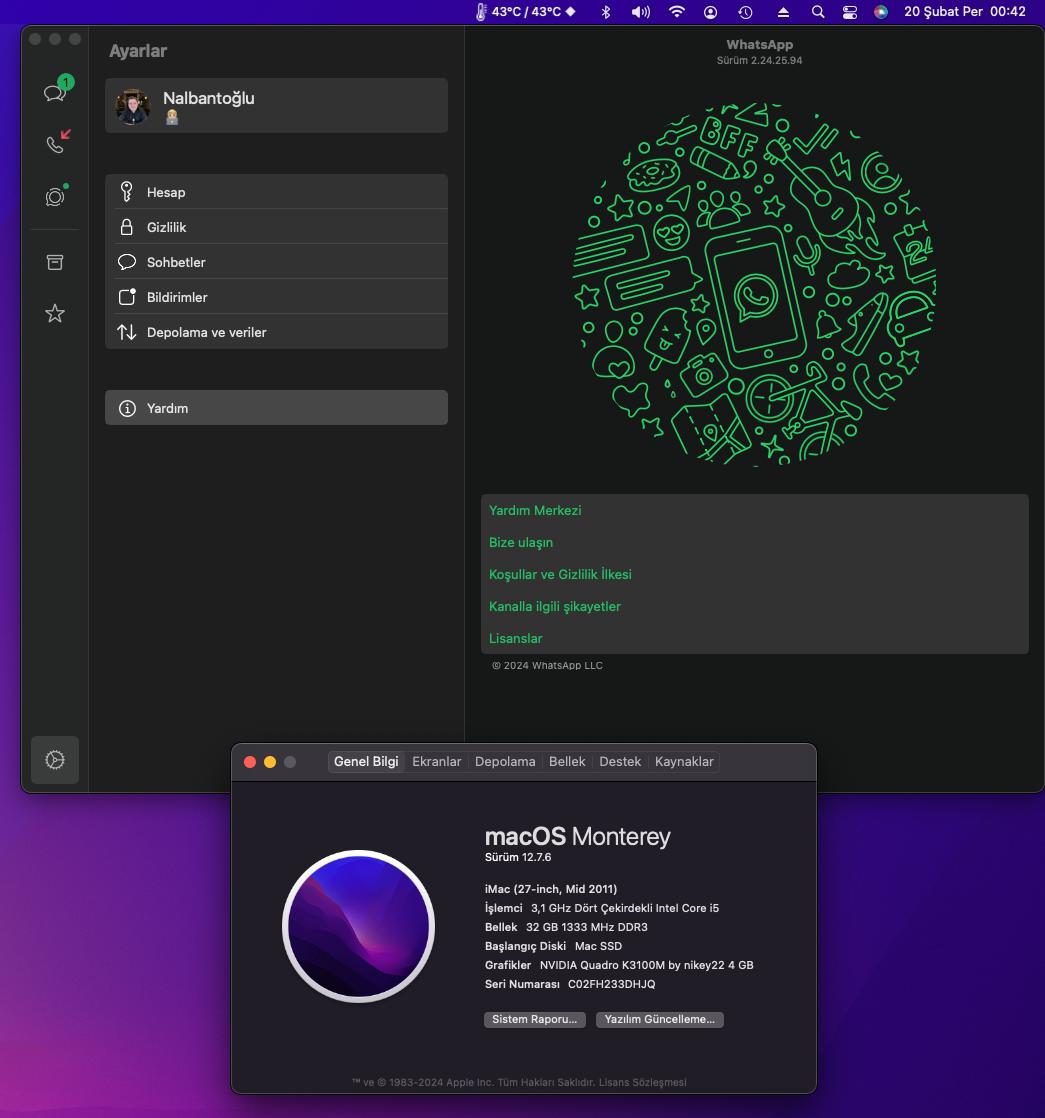The image size is (1045, 1118).
Task: Click the macOS Monterey logo image
Action: (x=359, y=926)
